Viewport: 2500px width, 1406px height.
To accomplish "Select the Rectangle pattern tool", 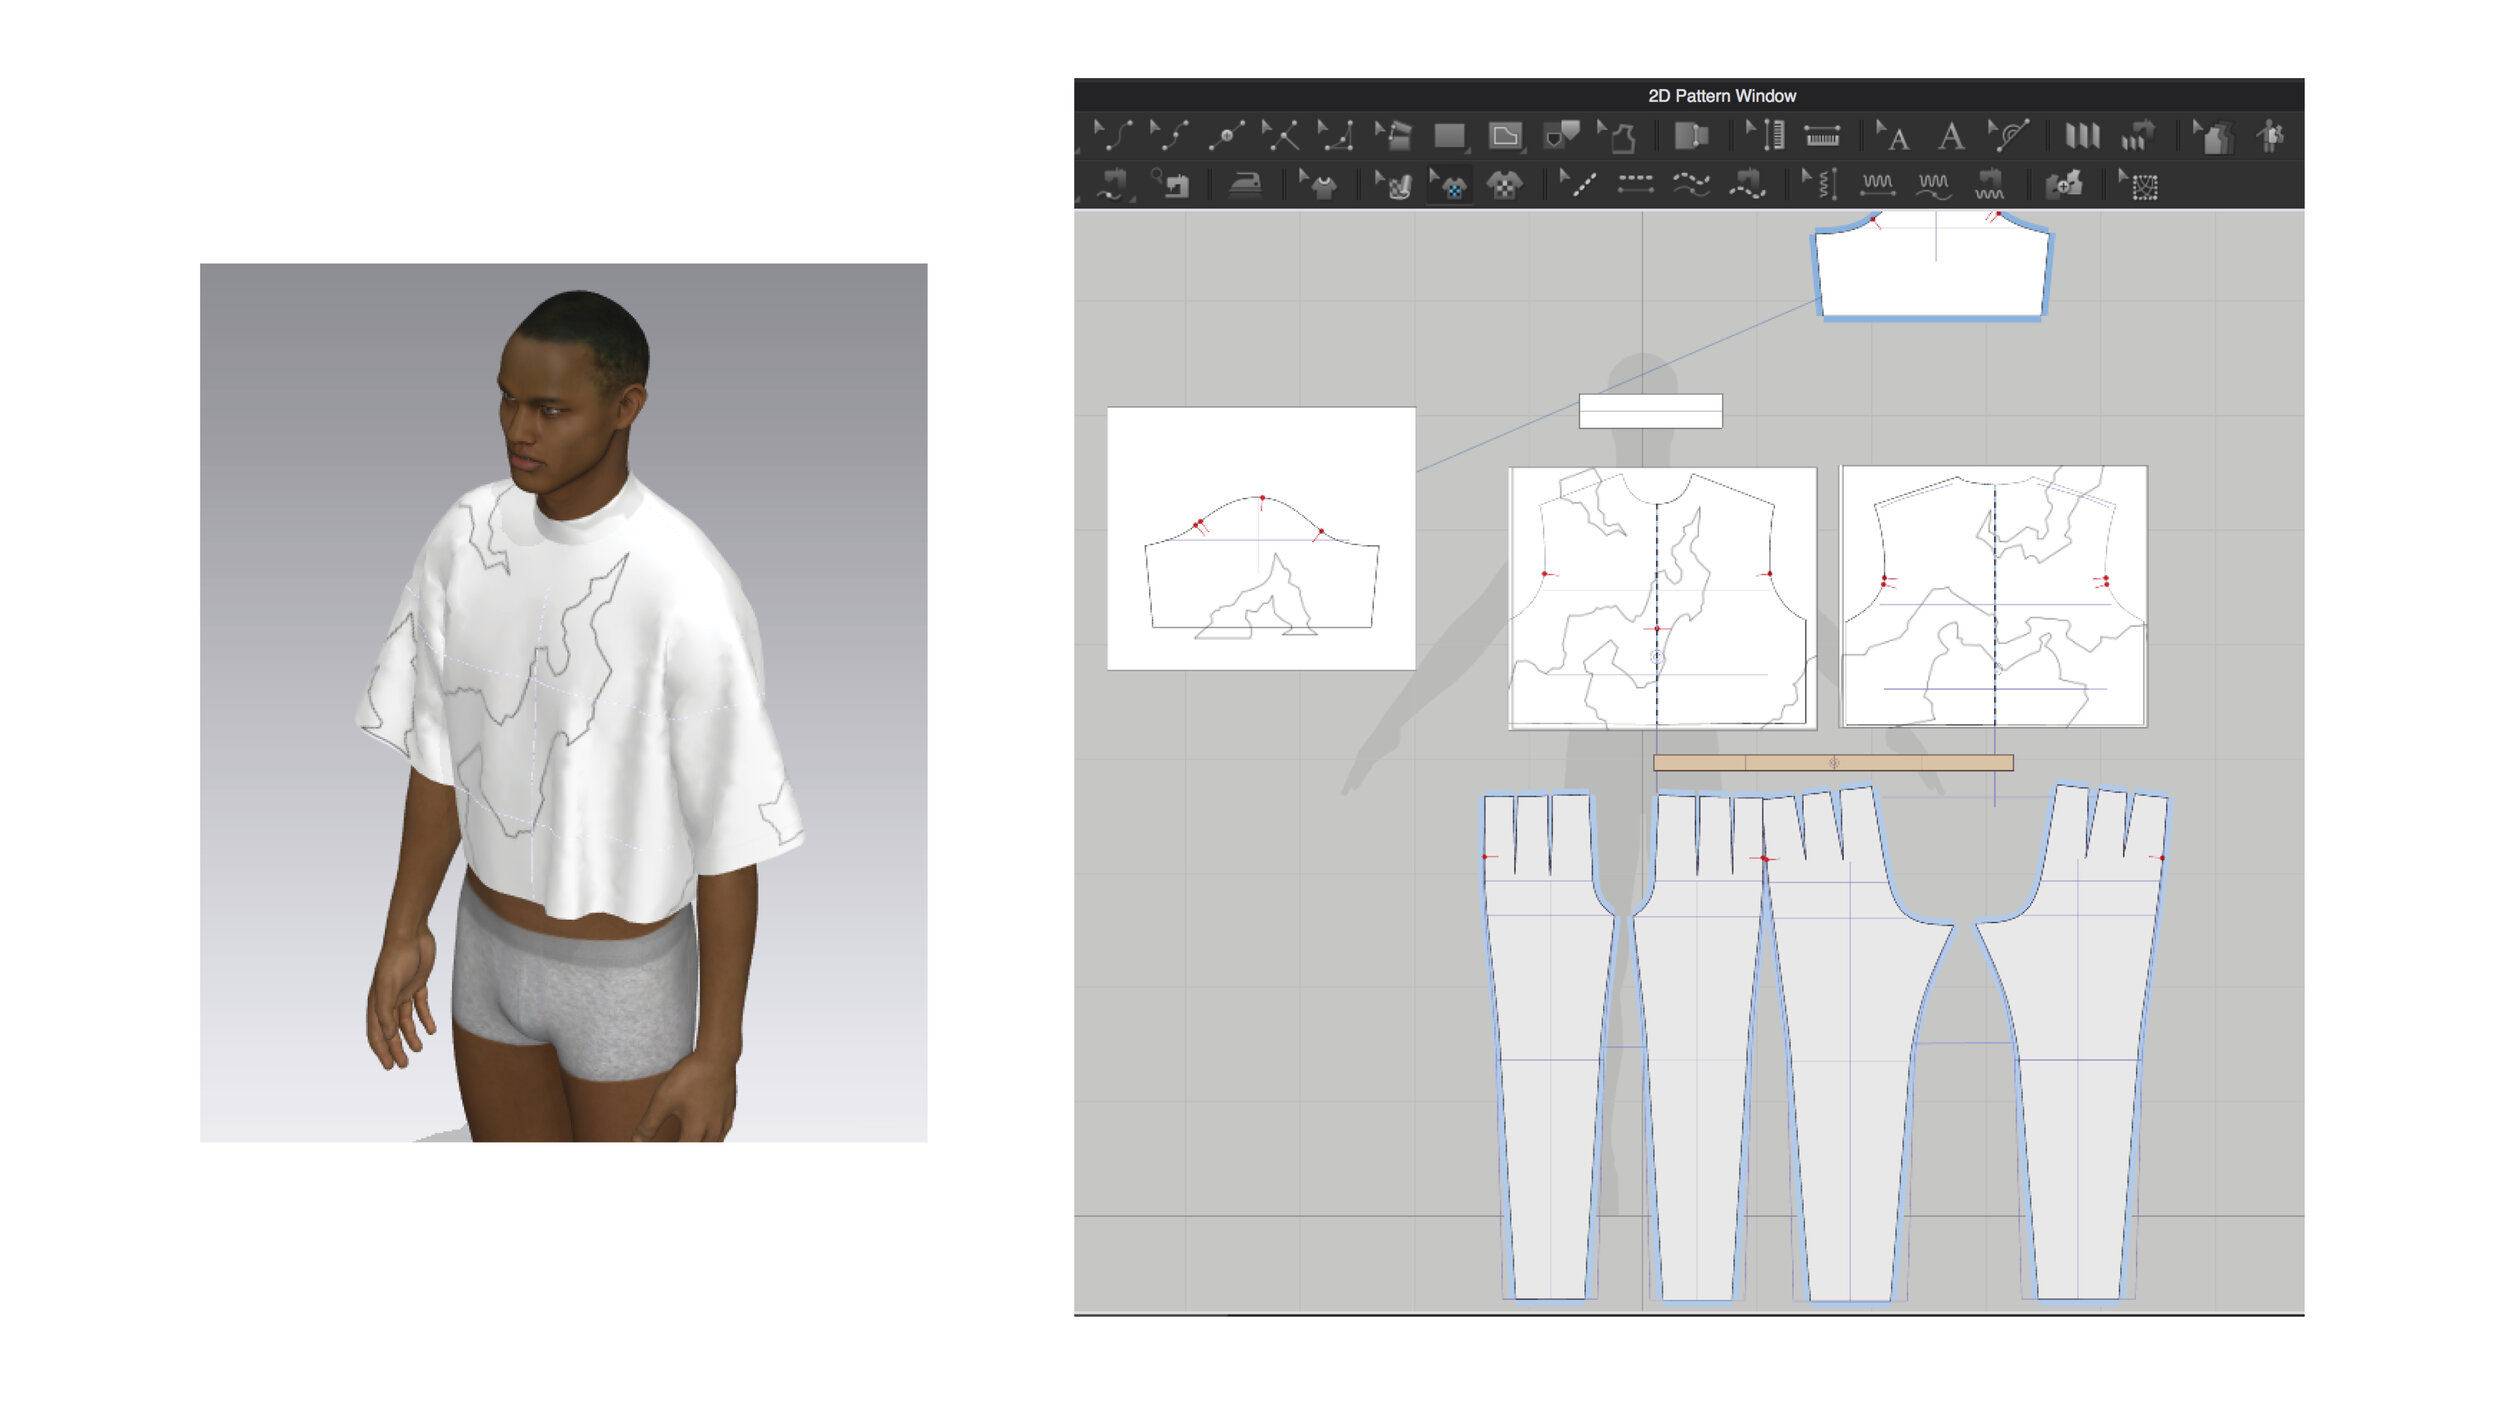I will (1449, 135).
